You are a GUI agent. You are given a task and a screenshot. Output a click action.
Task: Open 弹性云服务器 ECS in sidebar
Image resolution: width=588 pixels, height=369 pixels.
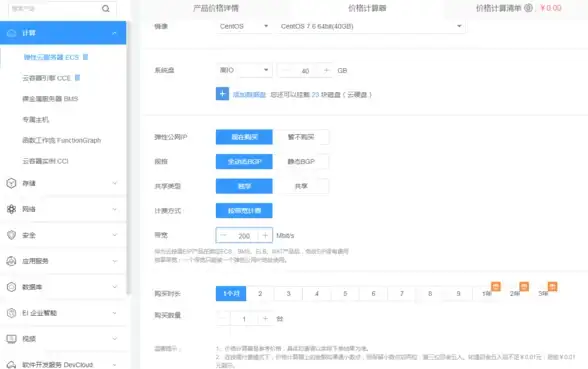(51, 57)
